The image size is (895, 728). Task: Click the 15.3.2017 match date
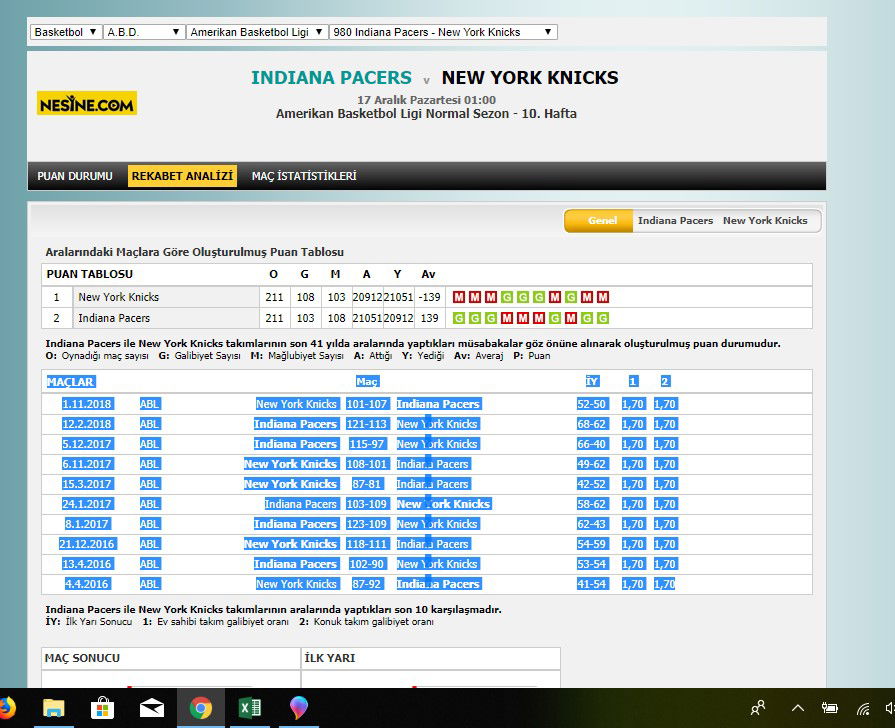click(x=87, y=484)
